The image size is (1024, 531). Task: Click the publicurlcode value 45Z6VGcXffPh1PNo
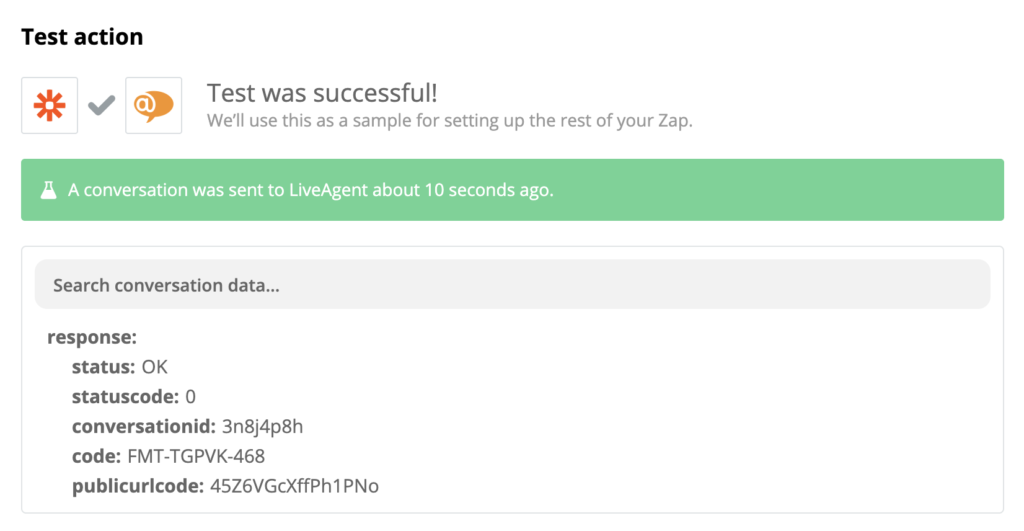click(295, 487)
